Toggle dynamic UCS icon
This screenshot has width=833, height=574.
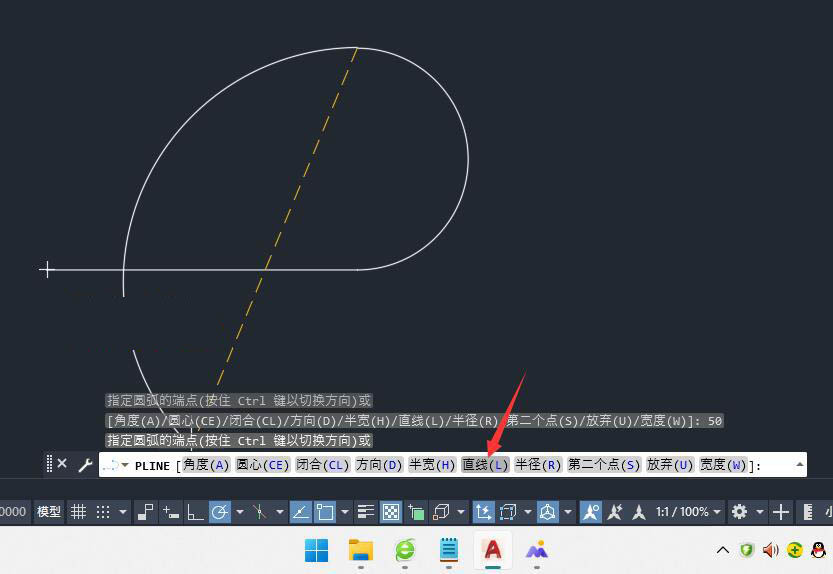click(483, 512)
